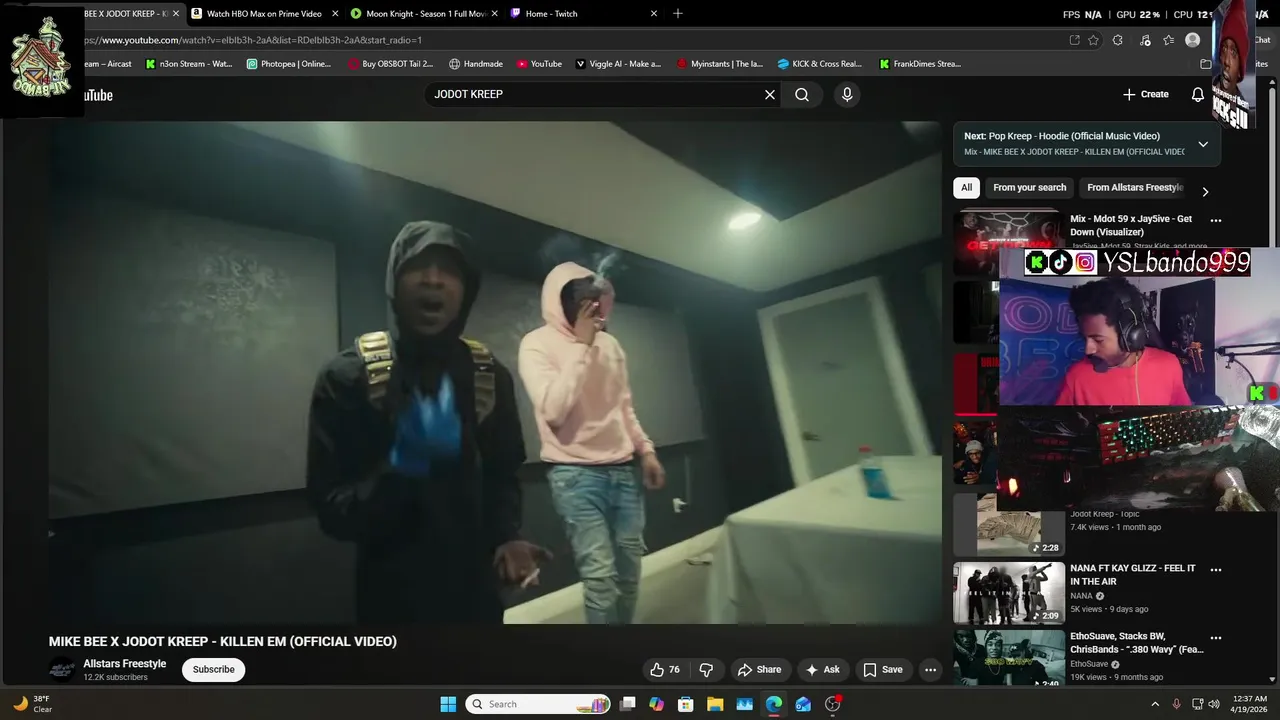This screenshot has height=720, width=1280.
Task: Open KICK & Cross Real bookmark
Action: pyautogui.click(x=819, y=64)
